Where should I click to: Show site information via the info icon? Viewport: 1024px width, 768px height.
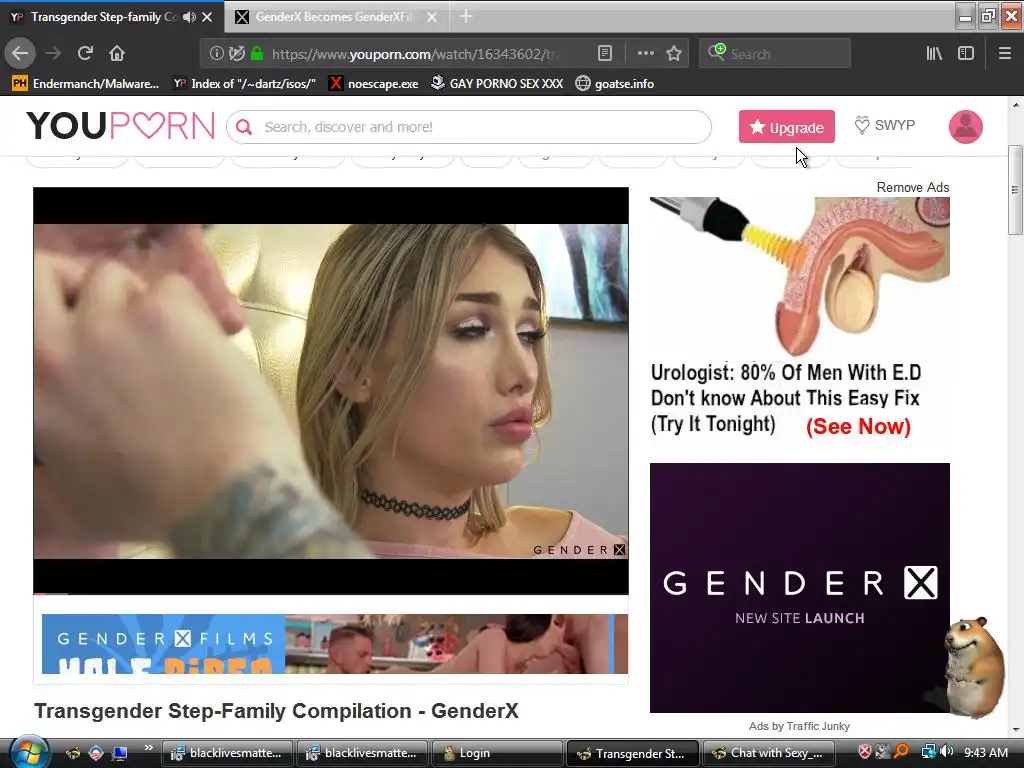[217, 54]
